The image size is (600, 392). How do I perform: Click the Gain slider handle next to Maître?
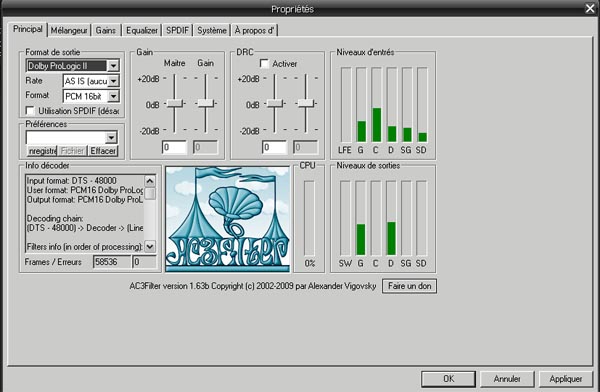pos(205,103)
